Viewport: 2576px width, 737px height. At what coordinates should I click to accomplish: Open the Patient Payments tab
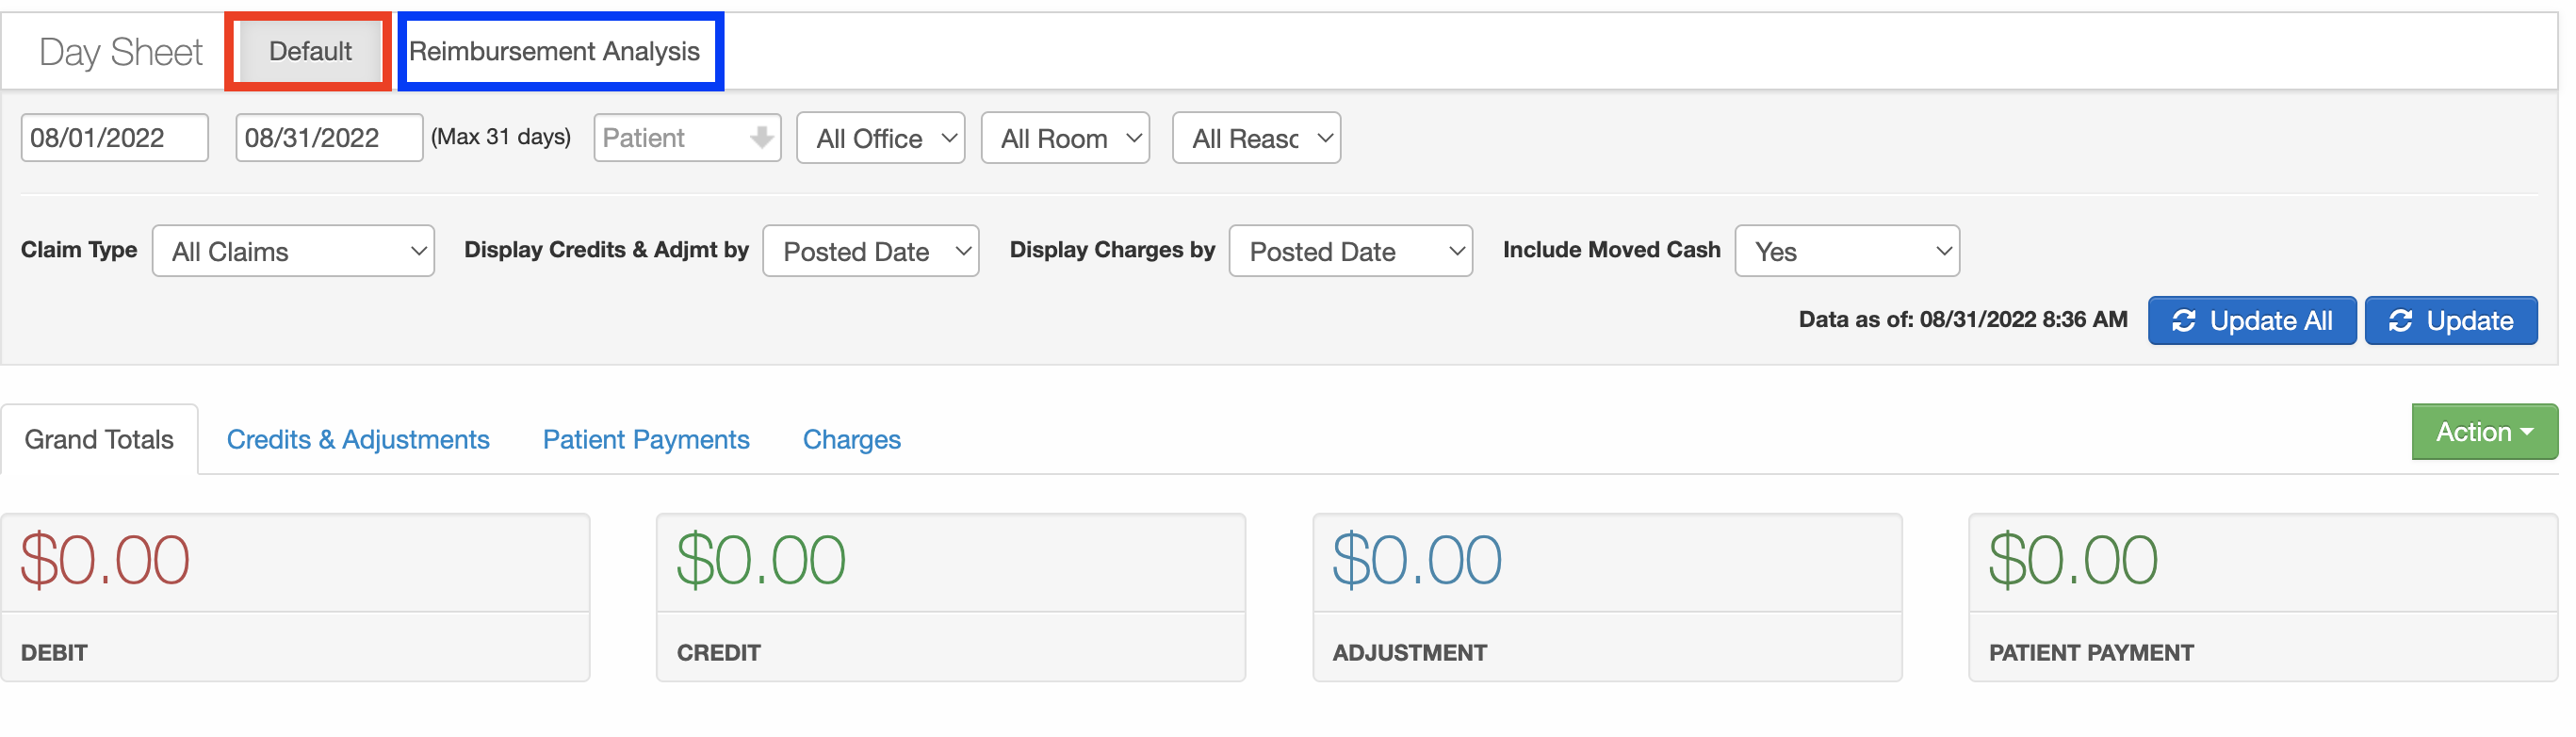(645, 439)
